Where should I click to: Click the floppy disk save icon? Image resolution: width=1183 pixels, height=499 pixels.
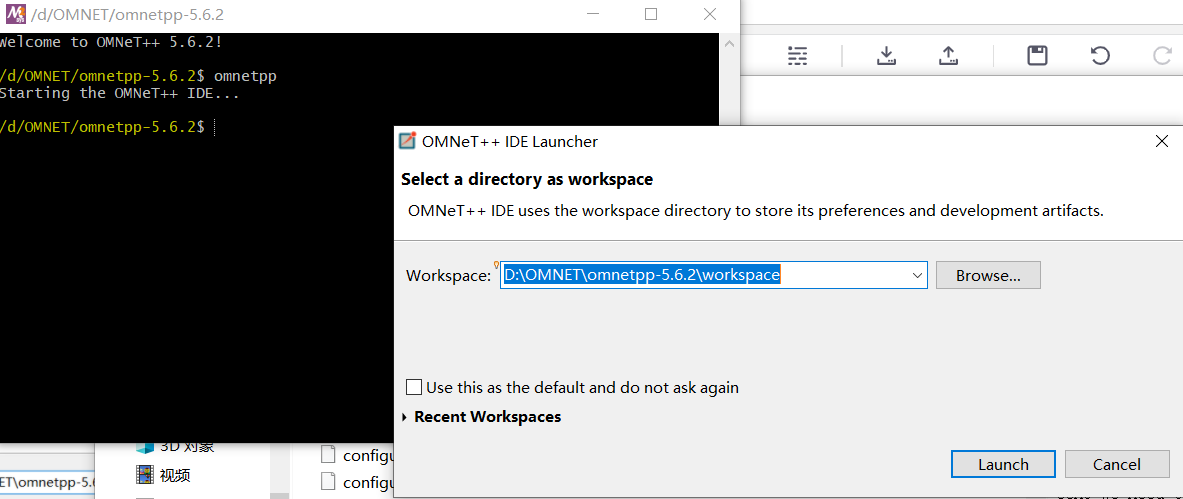tap(1037, 56)
